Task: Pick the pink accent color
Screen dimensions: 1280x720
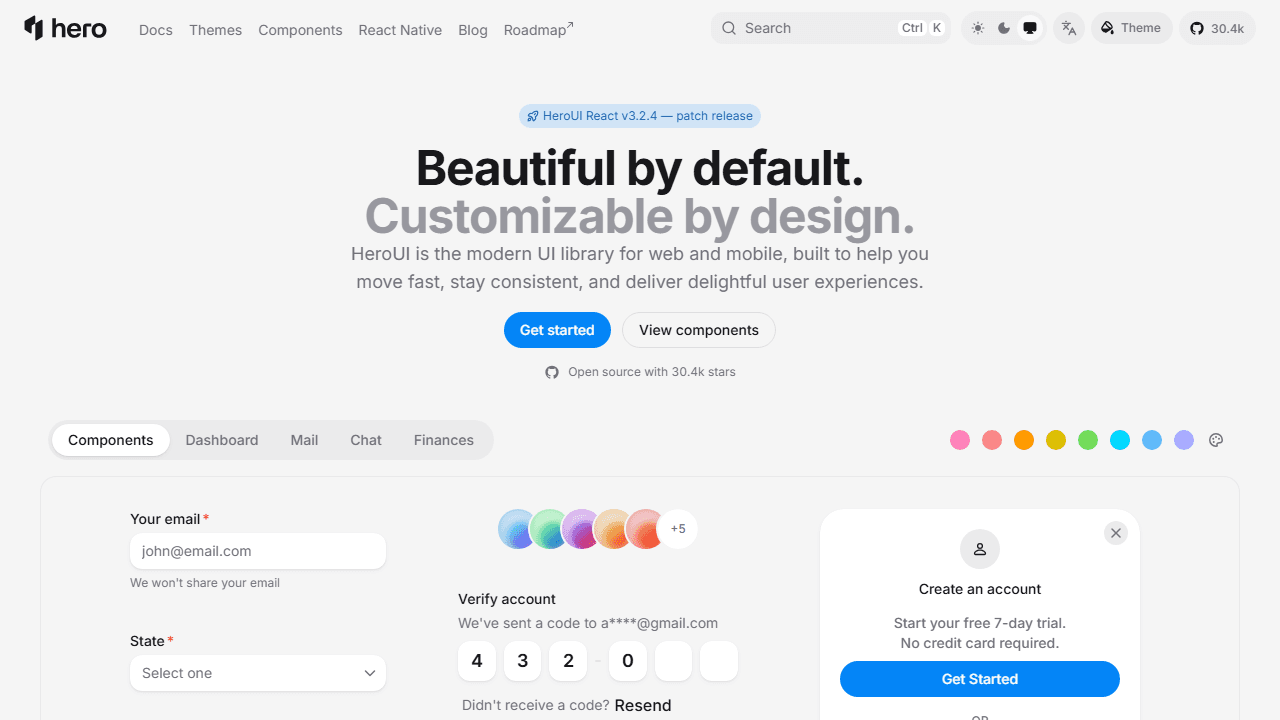Action: 960,440
